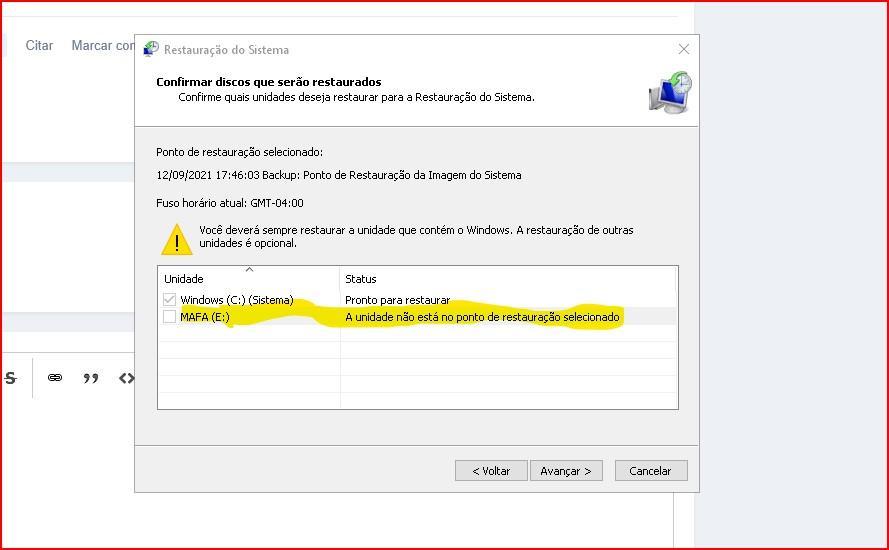This screenshot has height=550, width=889.
Task: Sort list by Status column header
Action: coord(508,278)
